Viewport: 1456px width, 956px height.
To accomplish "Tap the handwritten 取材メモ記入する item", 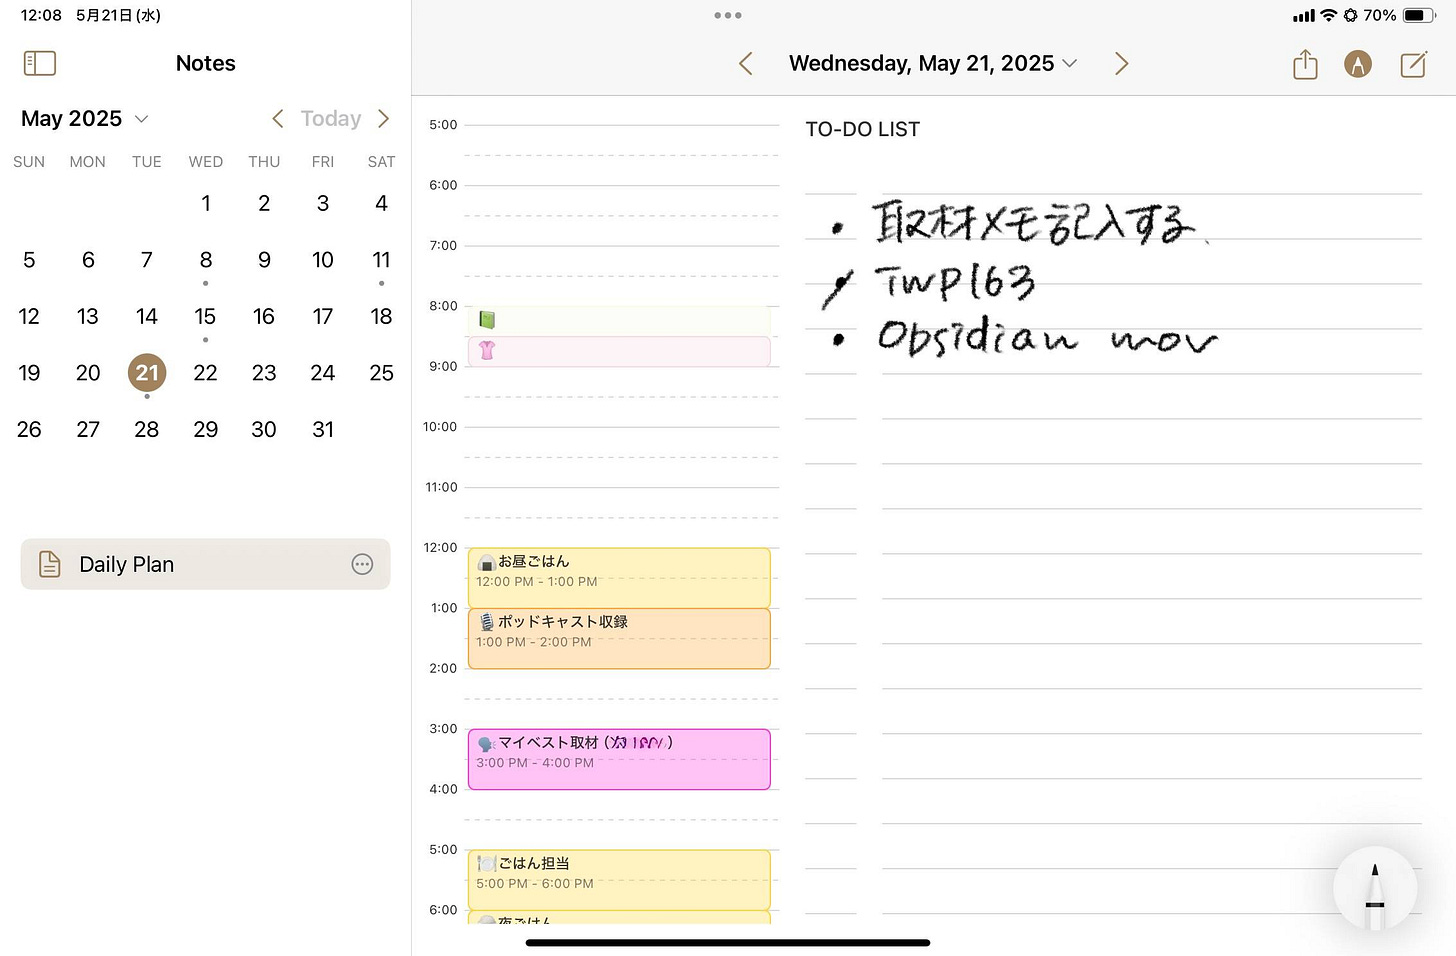I will (x=1034, y=222).
